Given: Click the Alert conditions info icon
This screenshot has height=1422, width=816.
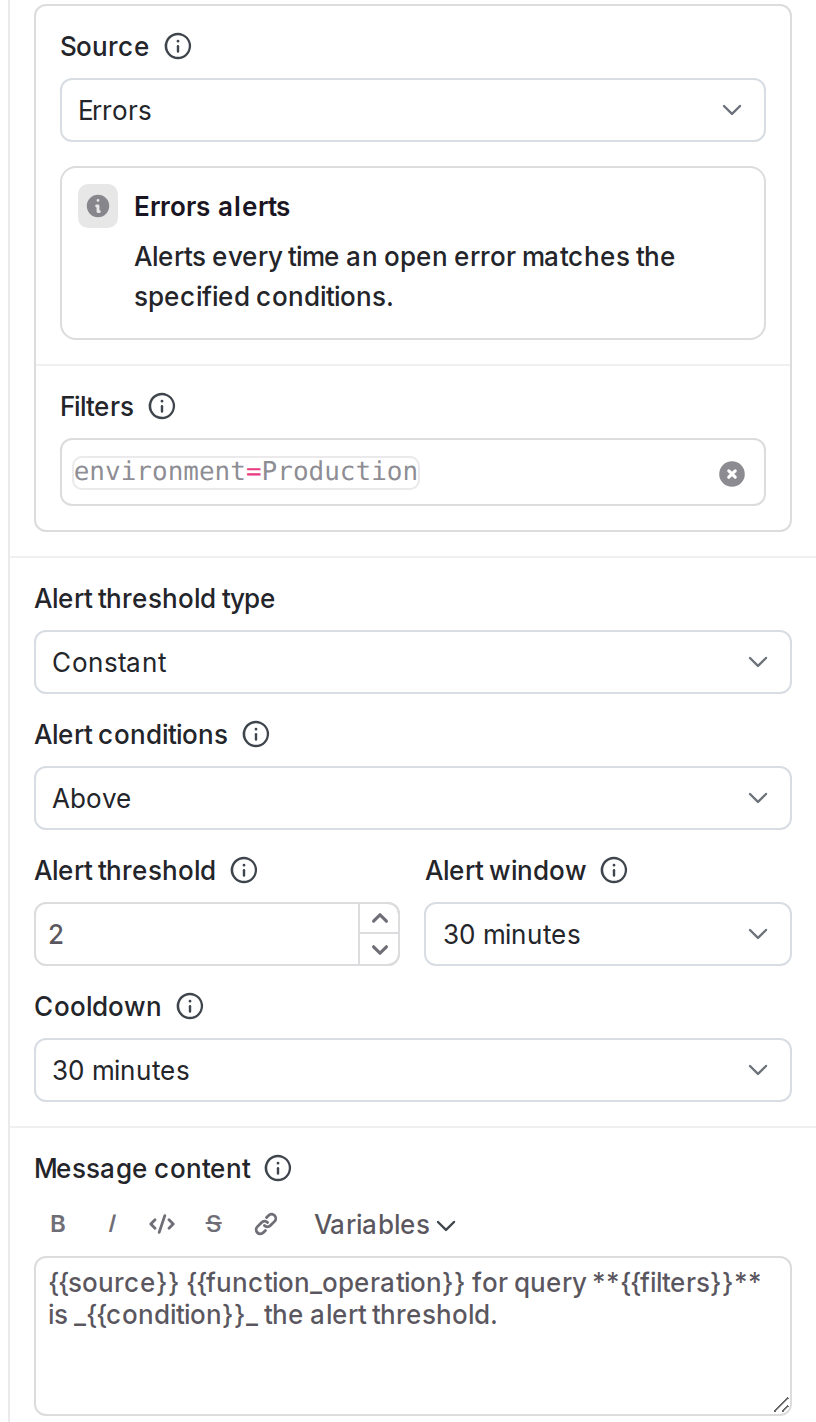Looking at the screenshot, I should (256, 734).
